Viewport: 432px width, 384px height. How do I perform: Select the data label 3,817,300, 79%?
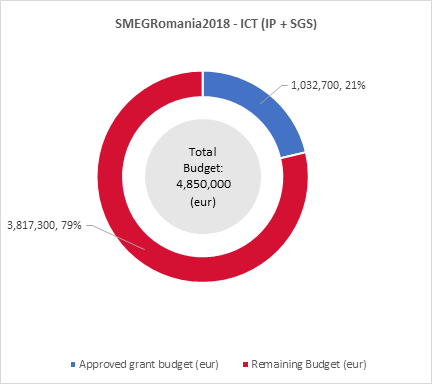[x=44, y=225]
